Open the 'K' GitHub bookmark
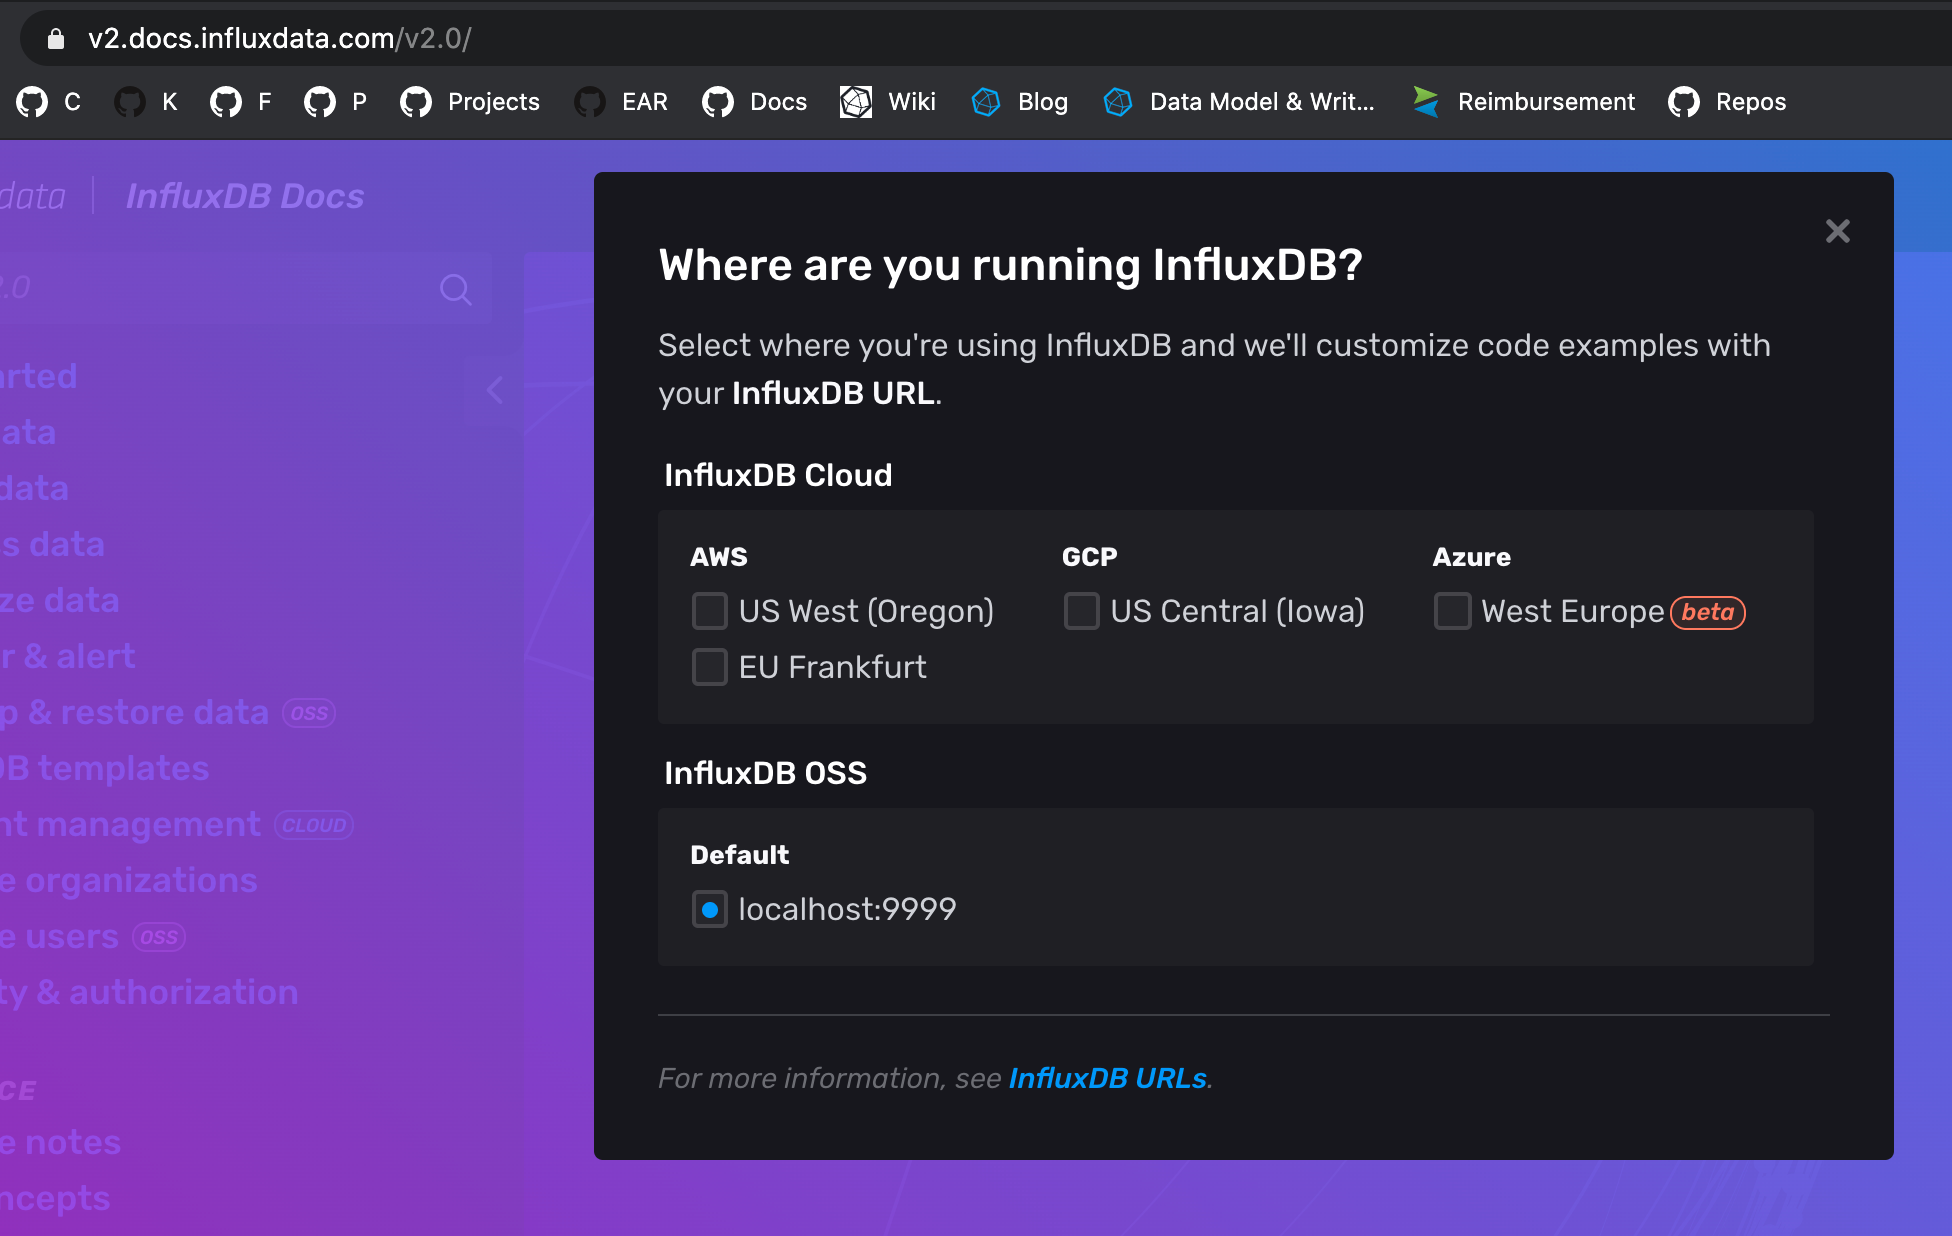This screenshot has width=1952, height=1236. (x=146, y=102)
